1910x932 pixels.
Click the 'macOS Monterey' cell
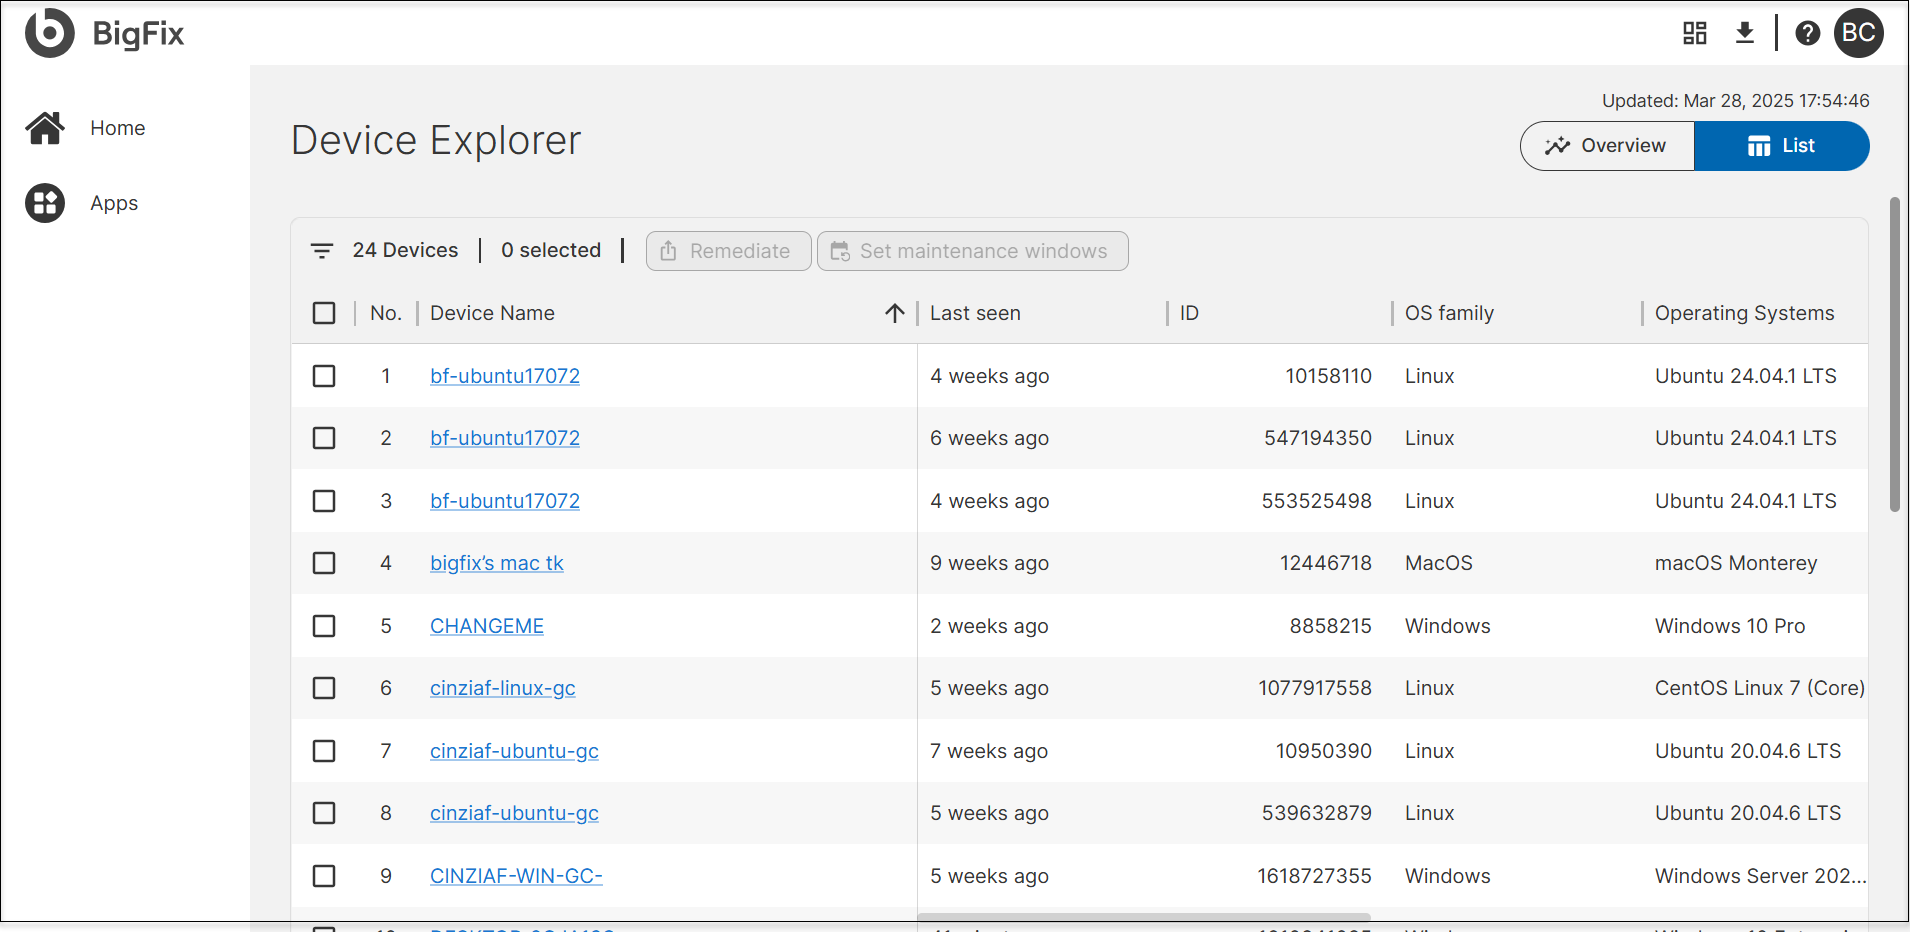coord(1736,563)
